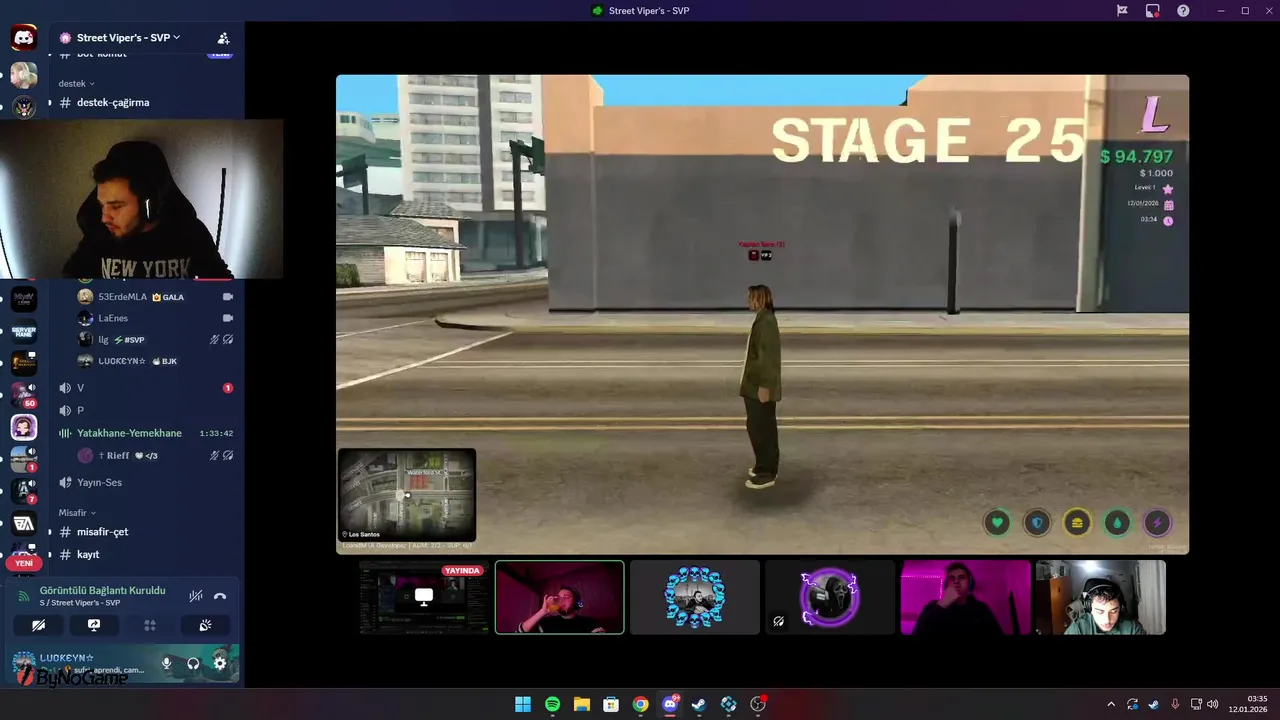The height and width of the screenshot is (720, 1280).
Task: Collapse the destek category
Action: tap(76, 83)
